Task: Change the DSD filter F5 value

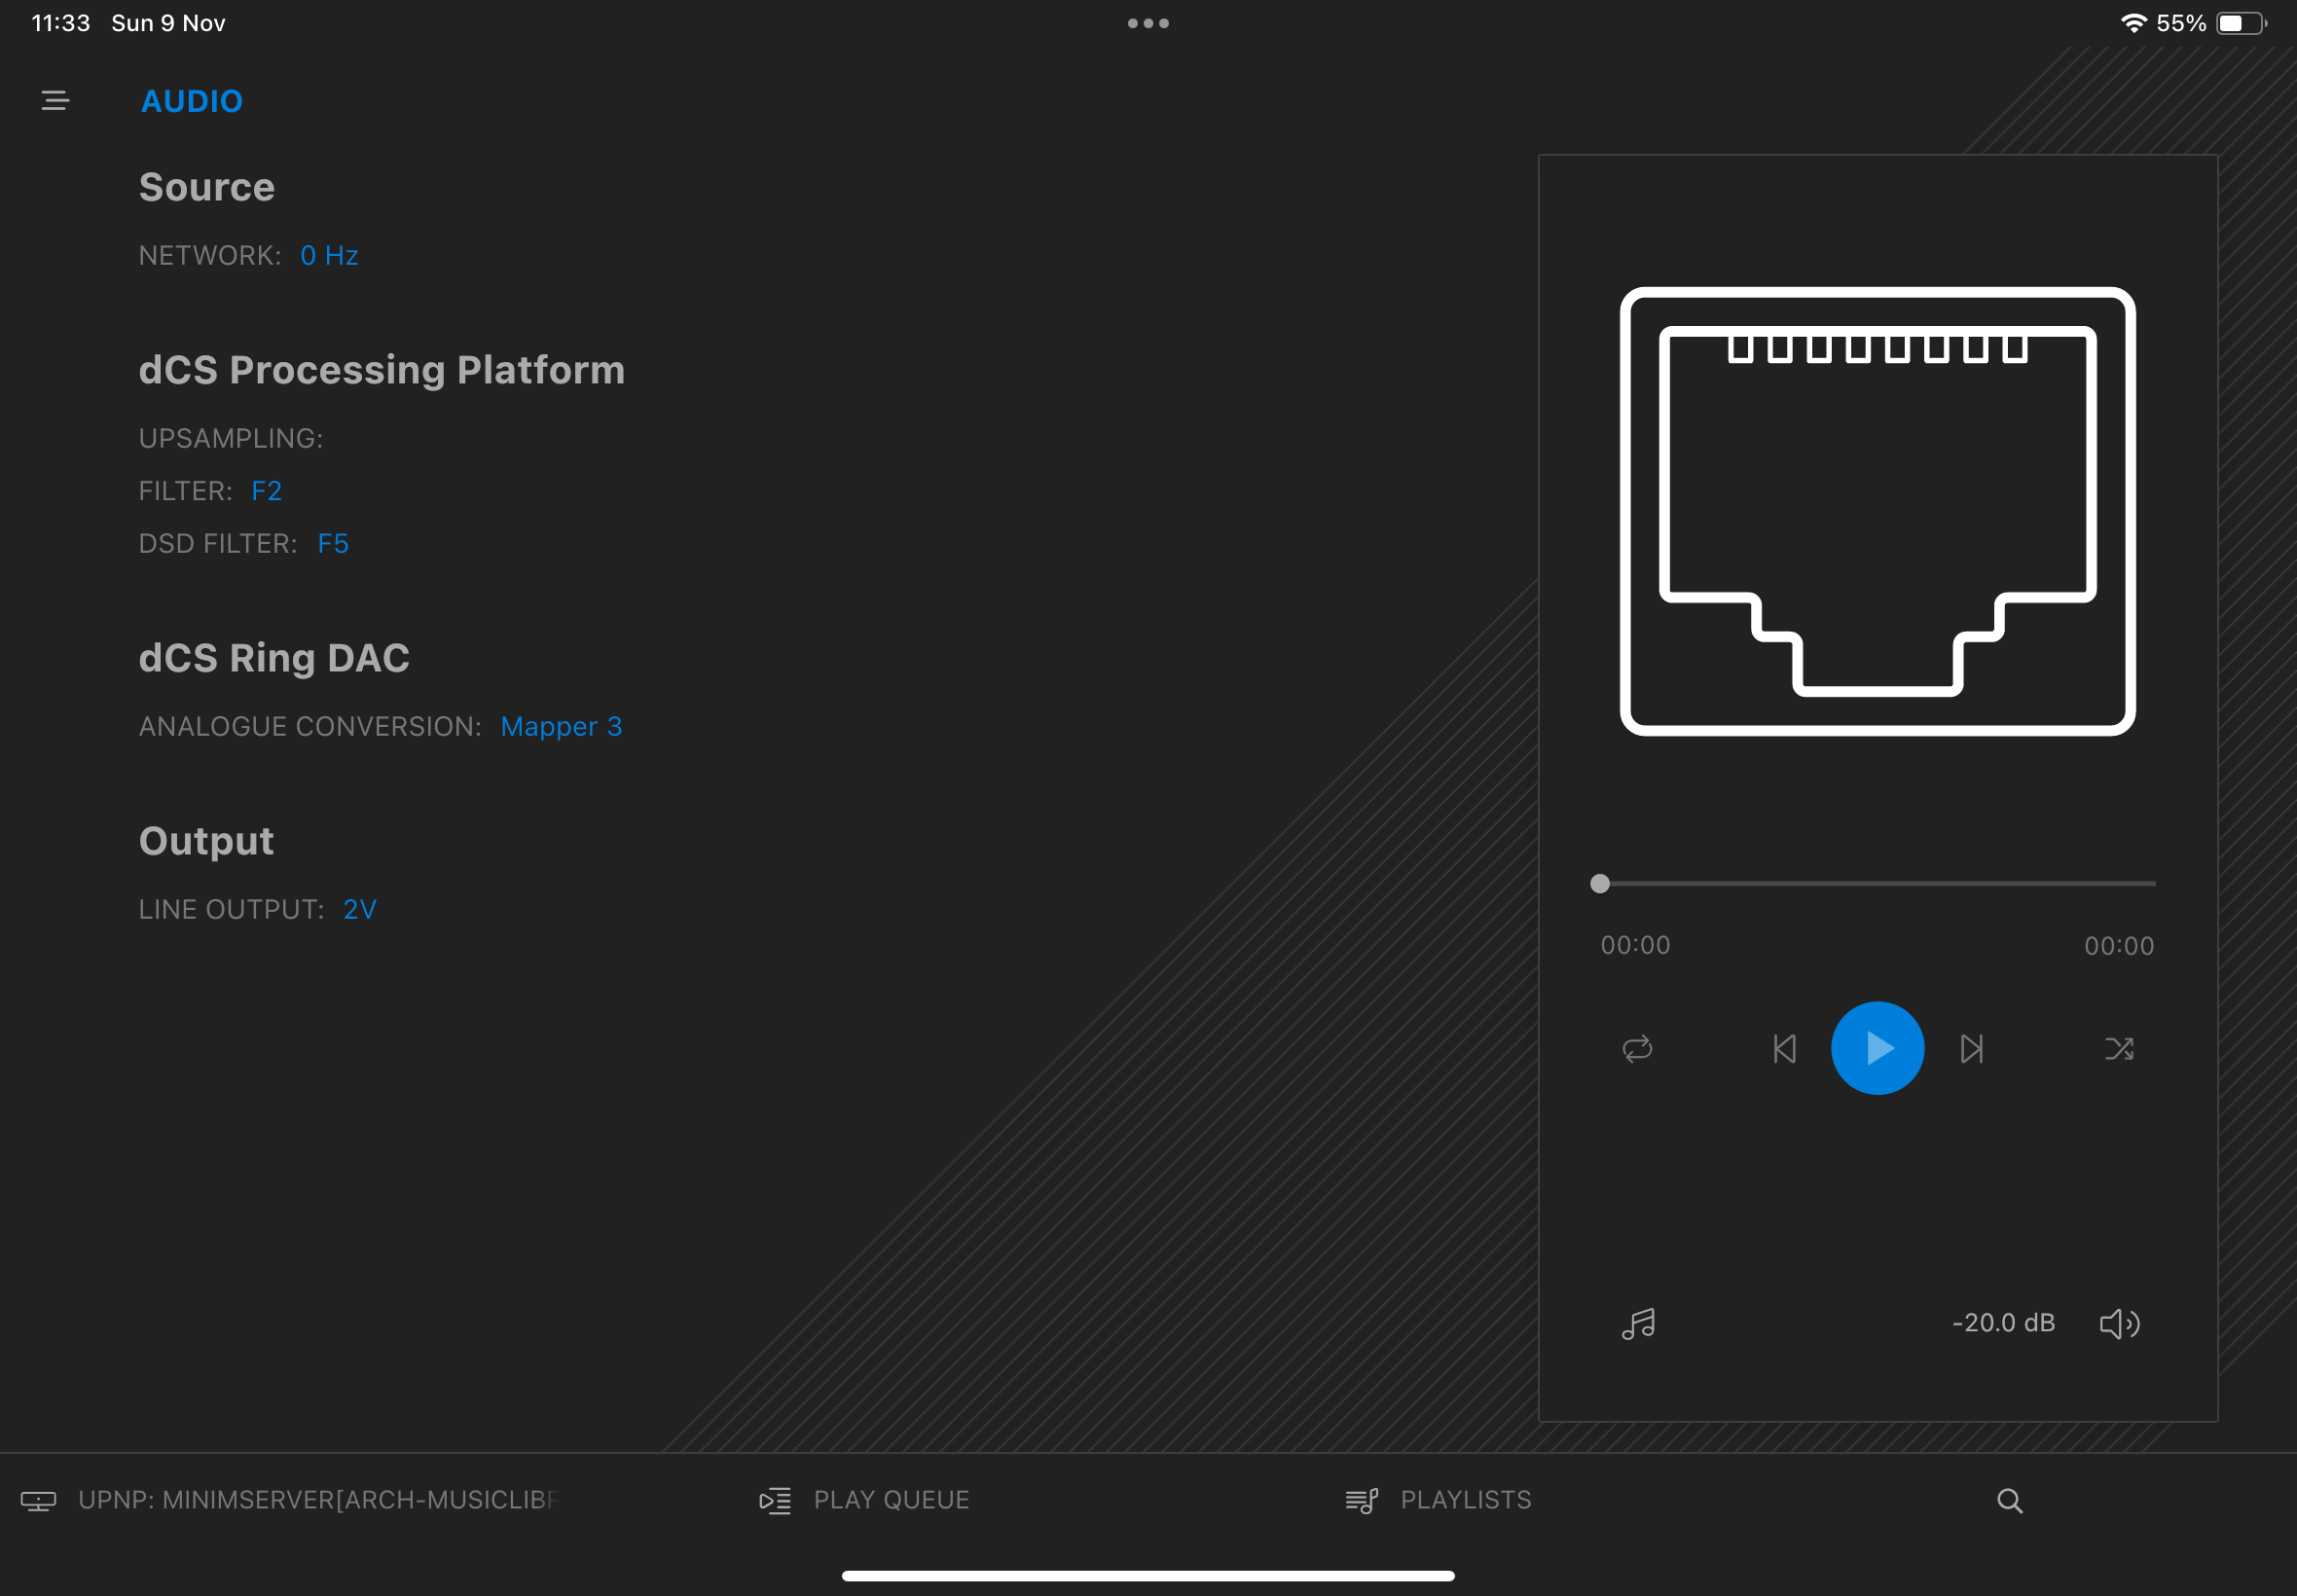Action: (x=333, y=544)
